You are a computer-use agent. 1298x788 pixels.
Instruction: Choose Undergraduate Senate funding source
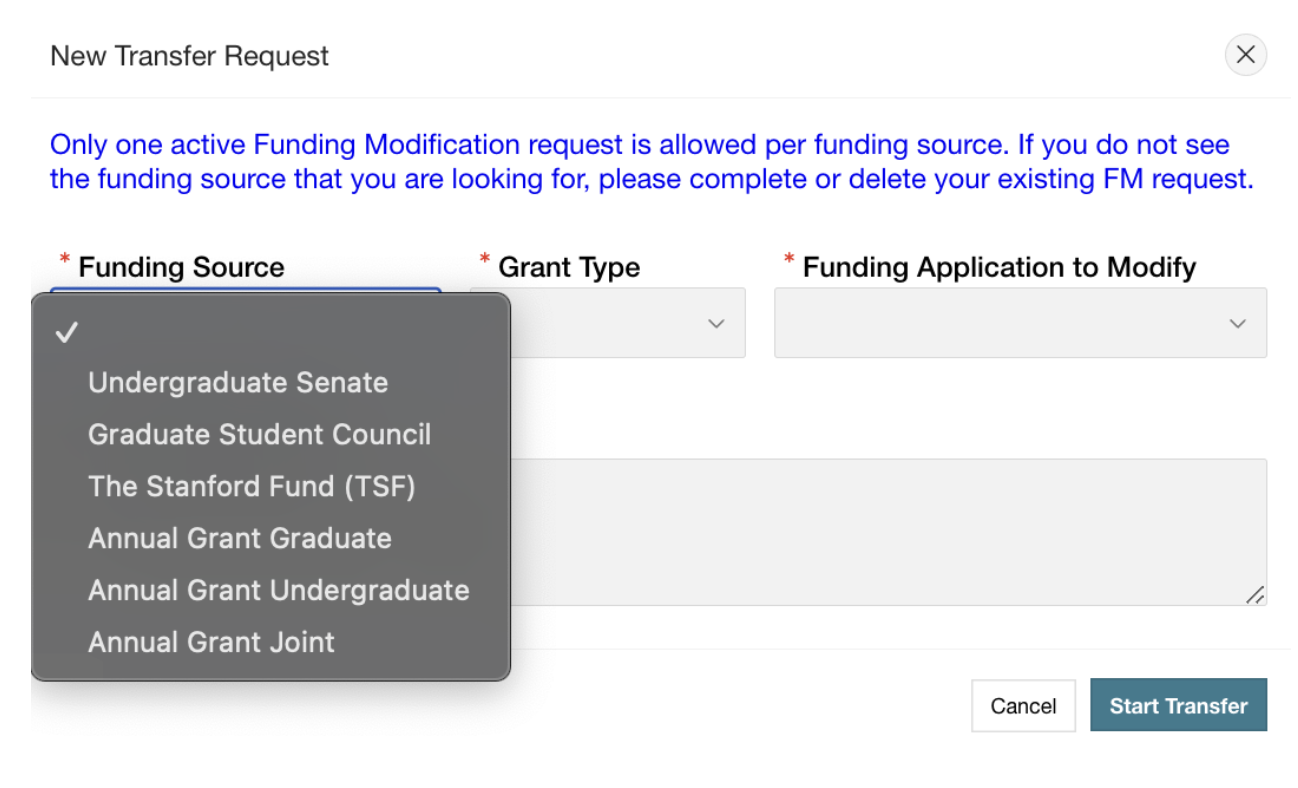click(238, 383)
